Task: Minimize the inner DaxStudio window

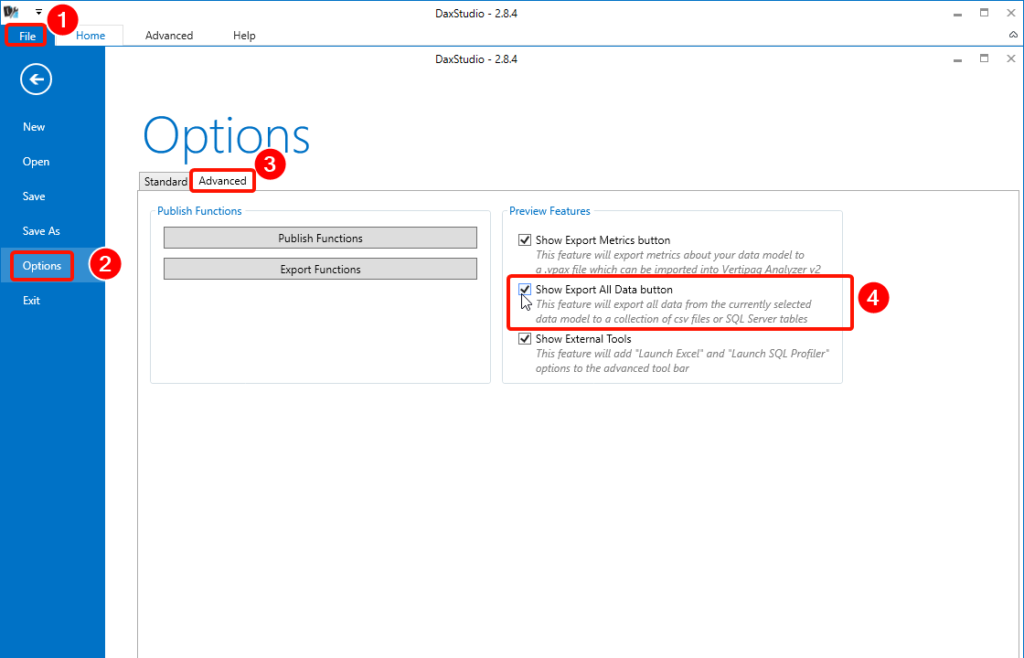Action: (957, 59)
